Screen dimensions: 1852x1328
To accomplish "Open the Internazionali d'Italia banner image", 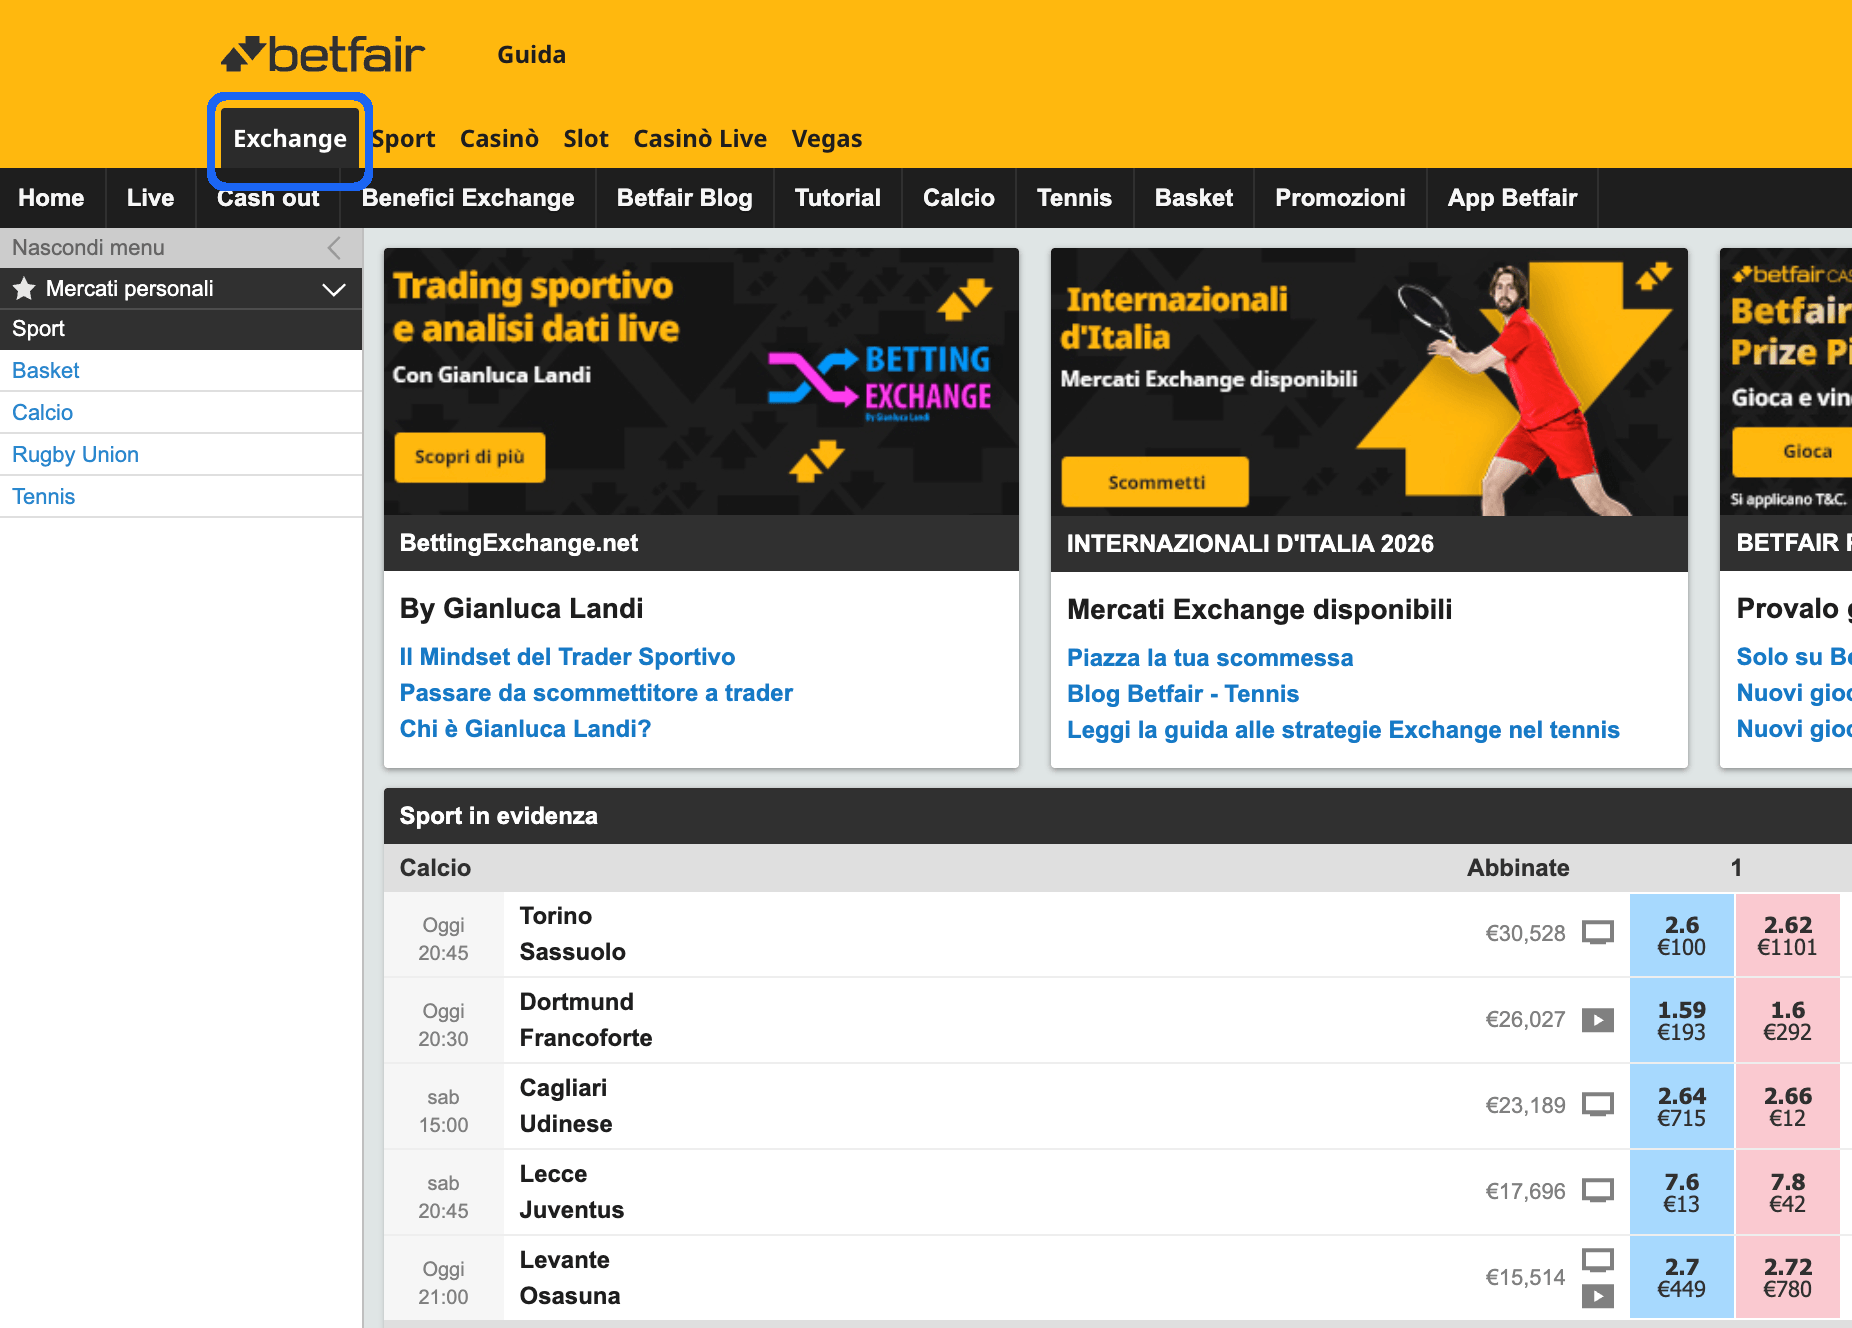I will coord(1369,382).
